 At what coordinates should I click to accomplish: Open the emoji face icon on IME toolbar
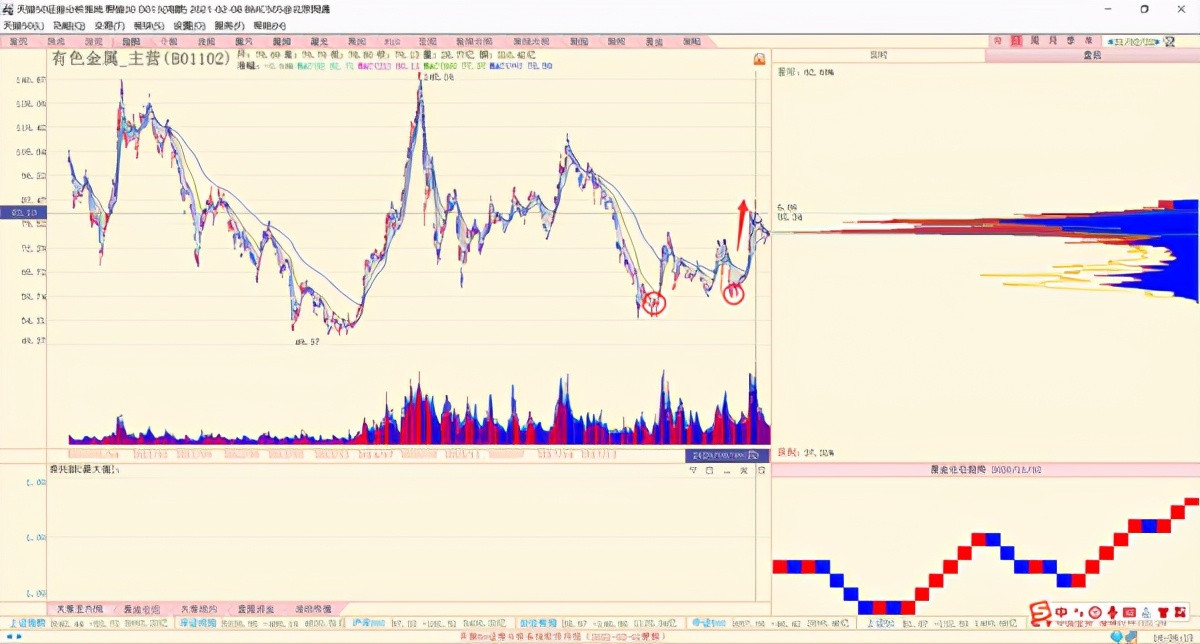pos(1095,612)
